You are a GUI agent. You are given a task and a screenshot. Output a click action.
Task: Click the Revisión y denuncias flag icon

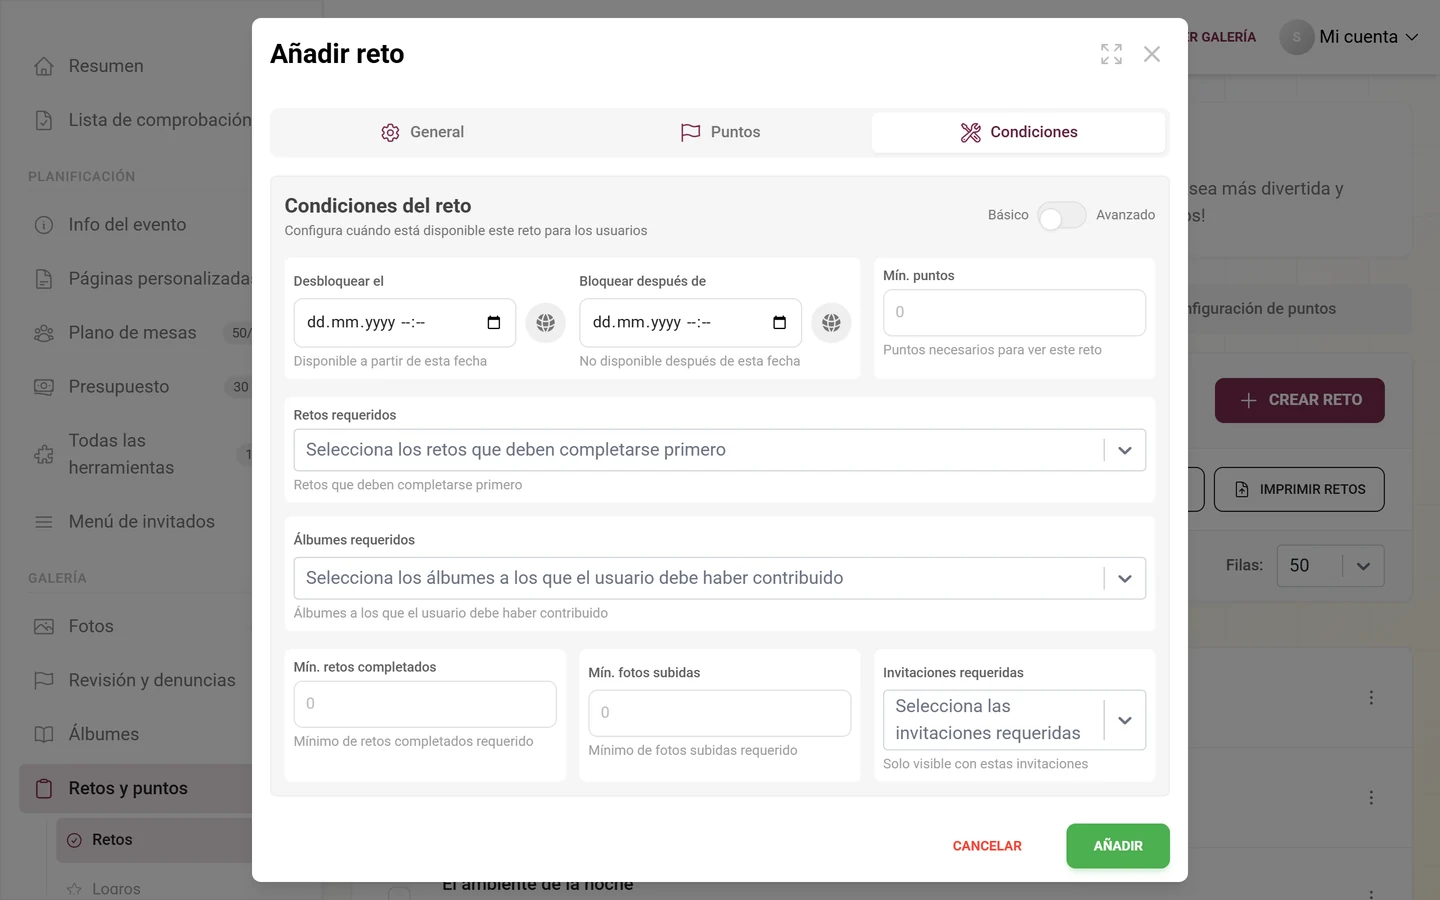[44, 680]
